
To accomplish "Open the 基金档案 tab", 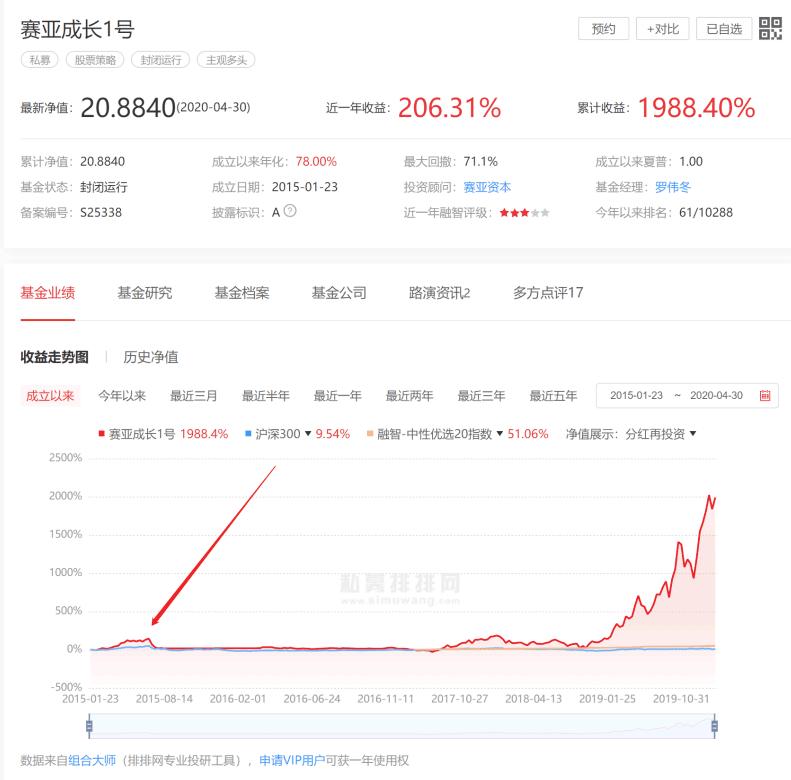I will (x=241, y=293).
